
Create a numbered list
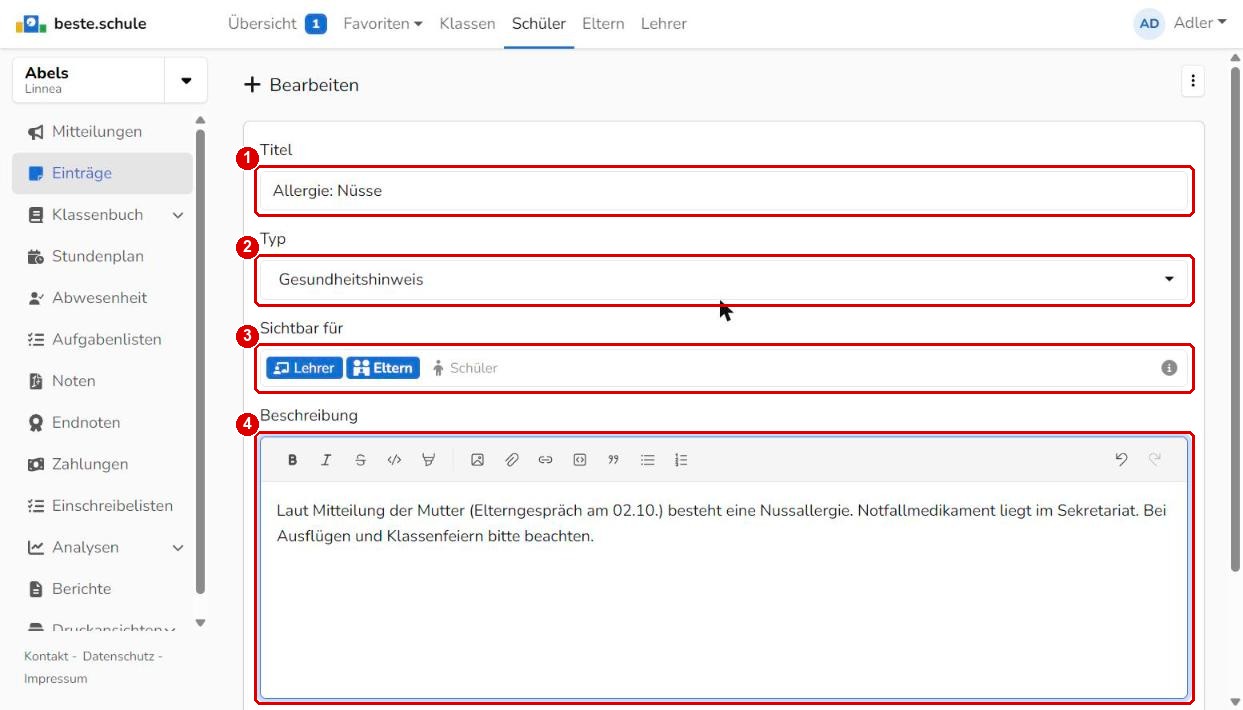tap(681, 460)
